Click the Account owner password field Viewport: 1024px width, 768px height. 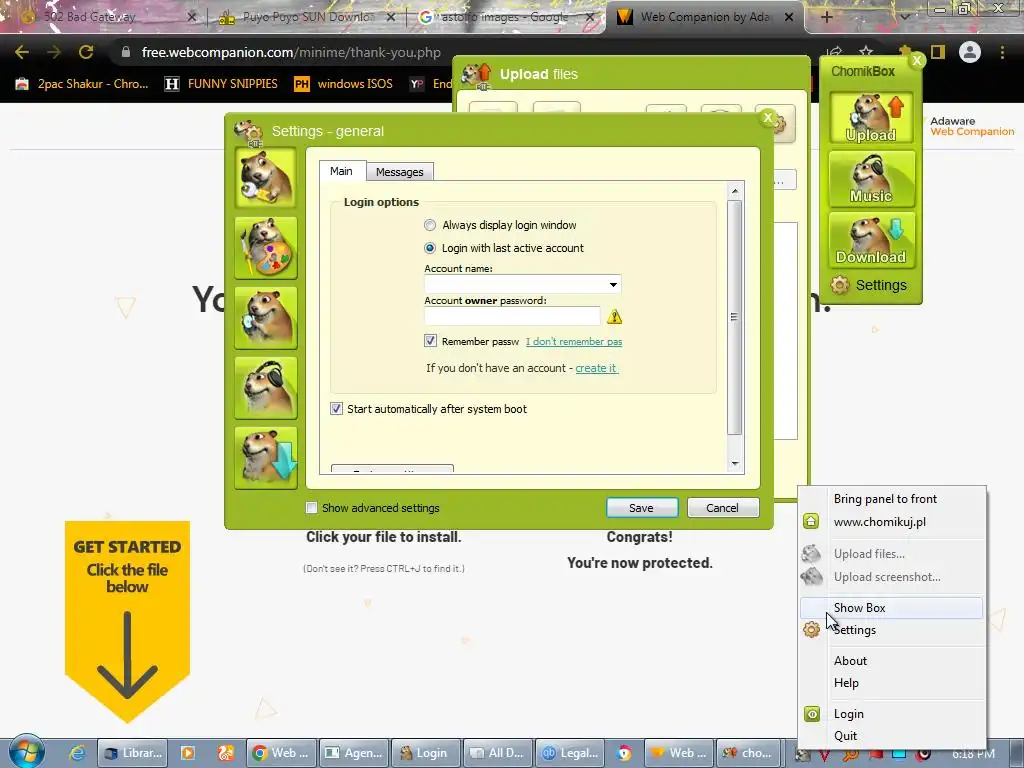click(512, 316)
